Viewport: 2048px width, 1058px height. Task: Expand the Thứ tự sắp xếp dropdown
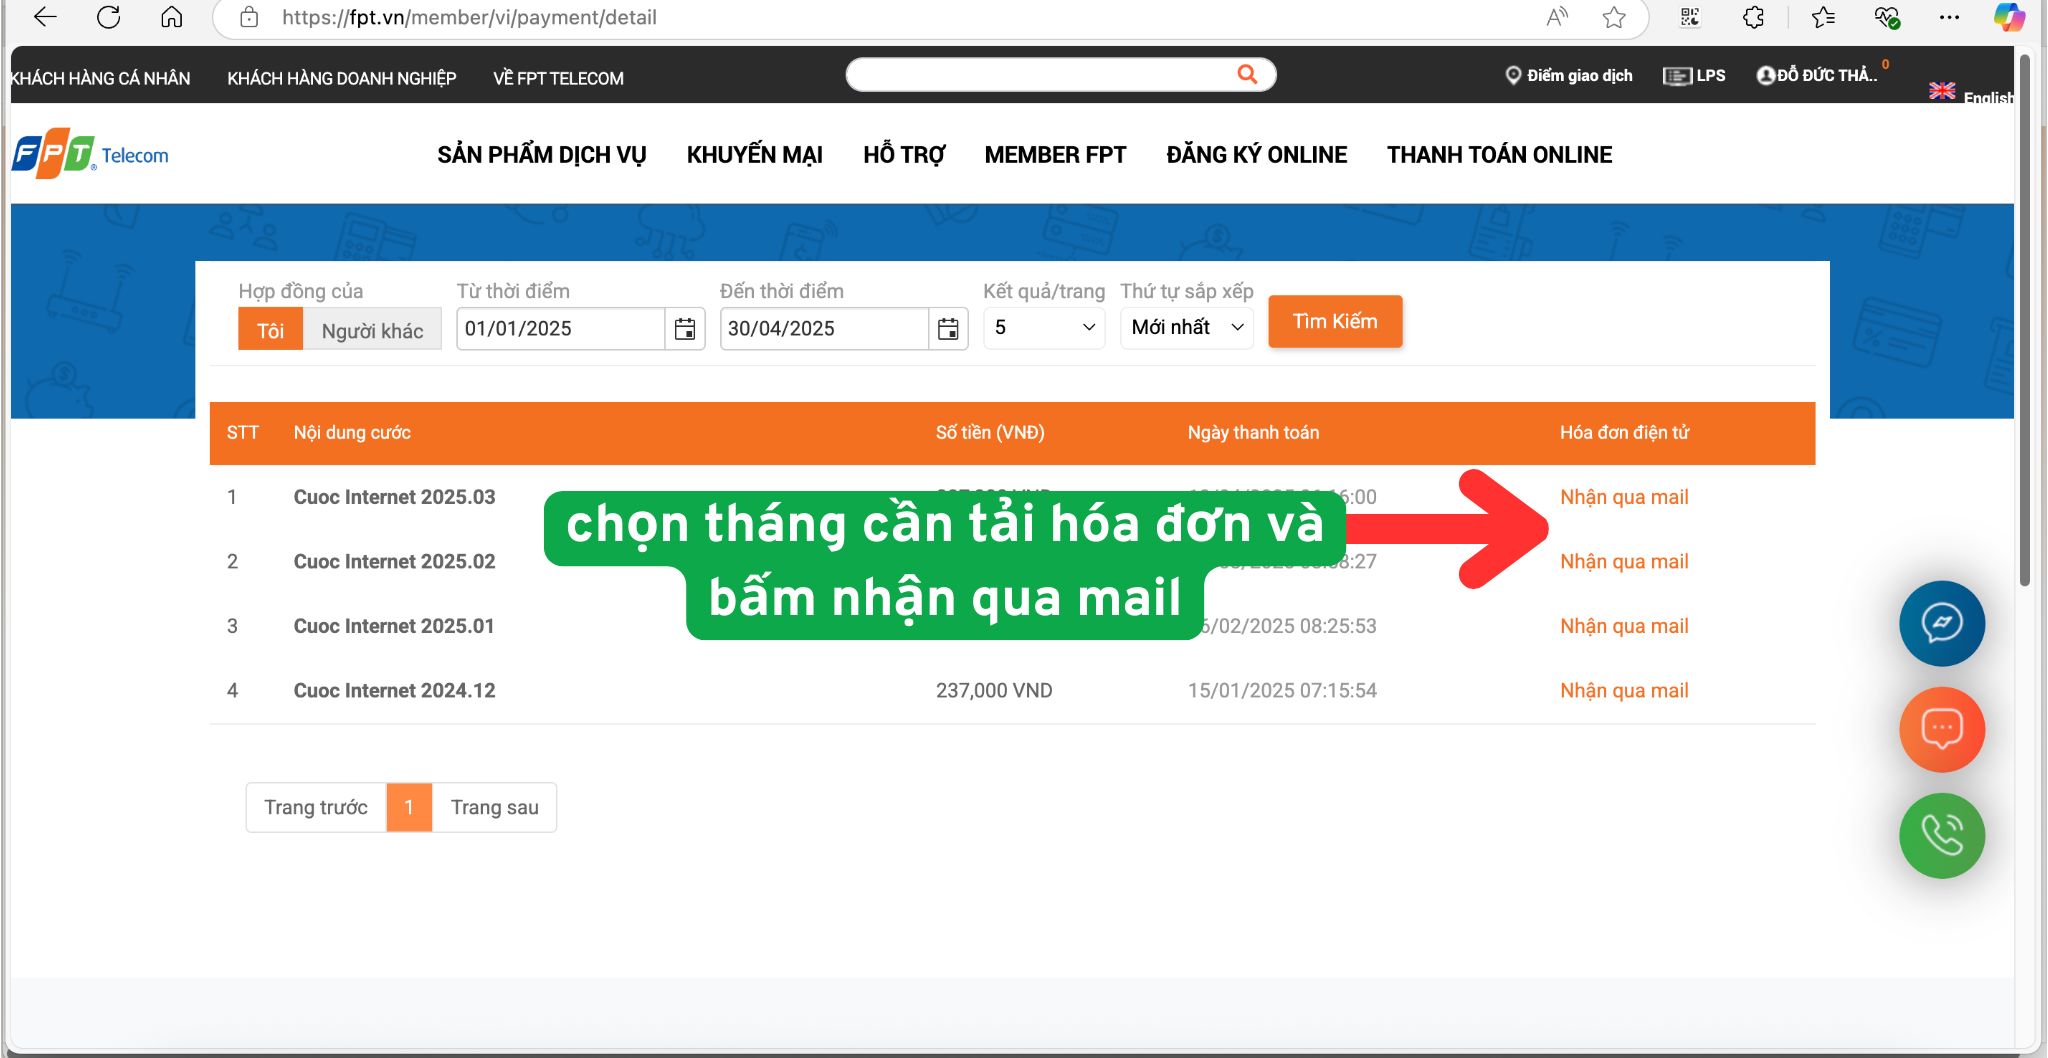[x=1187, y=328]
